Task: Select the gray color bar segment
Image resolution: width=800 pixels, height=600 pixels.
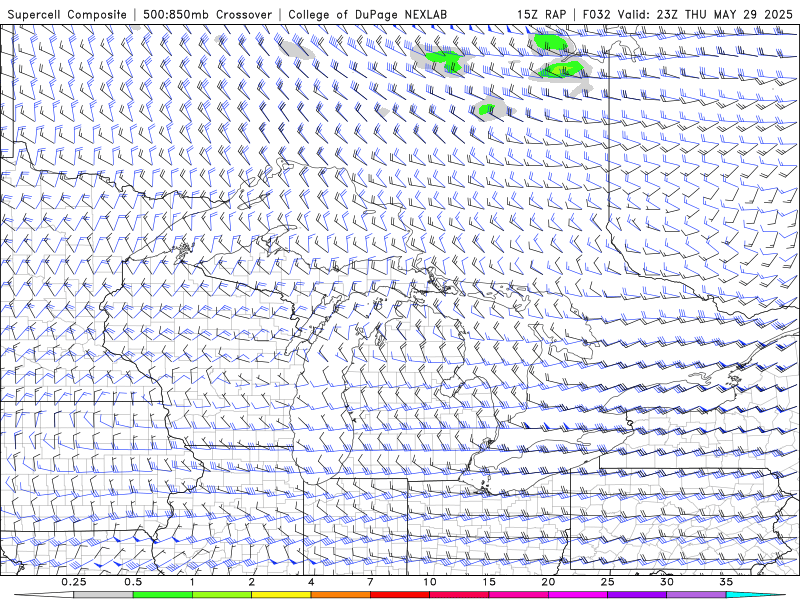Action: (104, 595)
